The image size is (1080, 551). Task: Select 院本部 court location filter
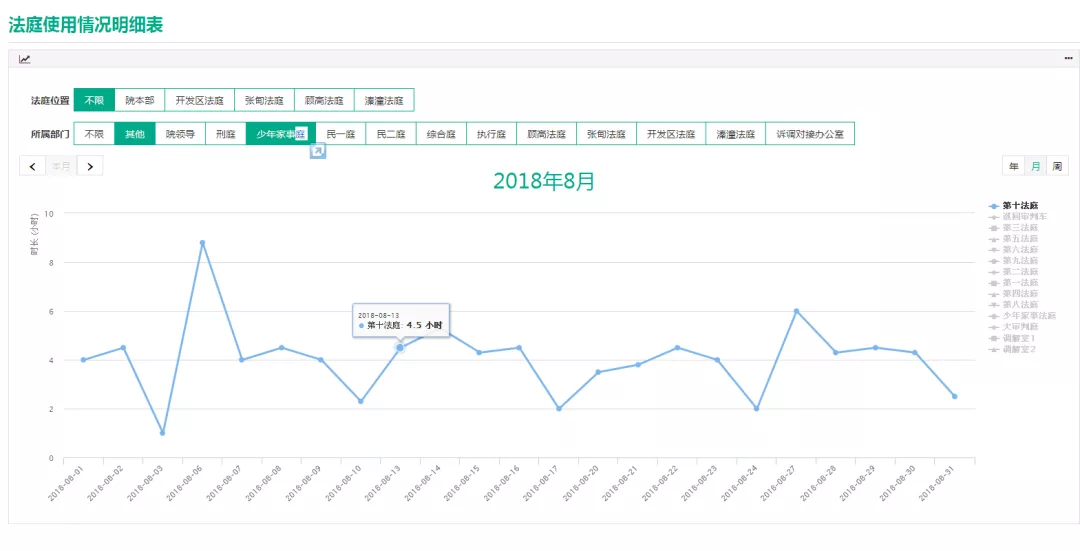click(140, 100)
